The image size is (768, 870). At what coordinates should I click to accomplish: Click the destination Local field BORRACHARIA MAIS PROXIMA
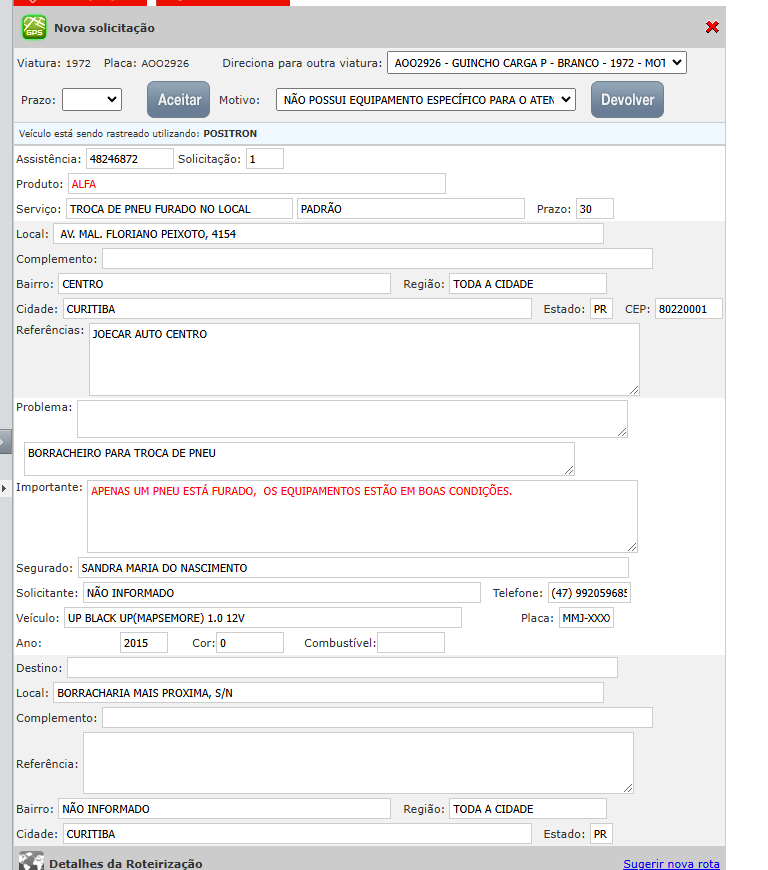coord(329,692)
